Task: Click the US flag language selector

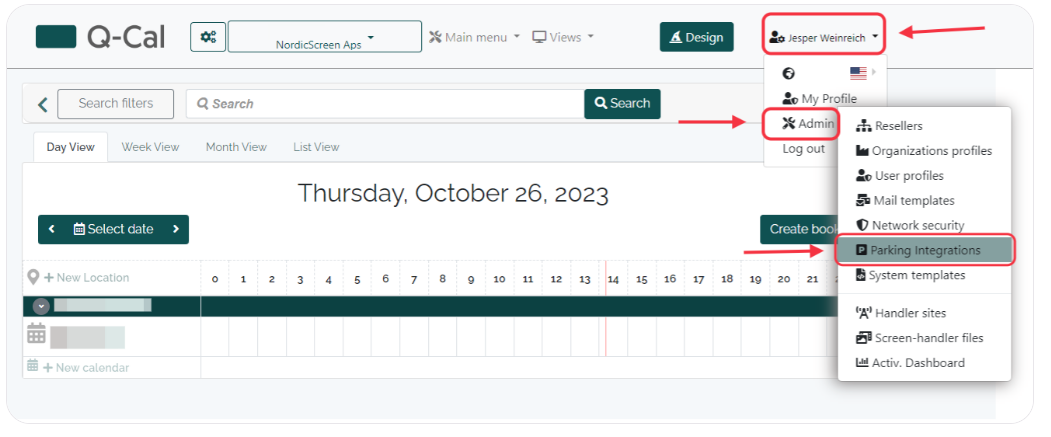Action: (858, 73)
